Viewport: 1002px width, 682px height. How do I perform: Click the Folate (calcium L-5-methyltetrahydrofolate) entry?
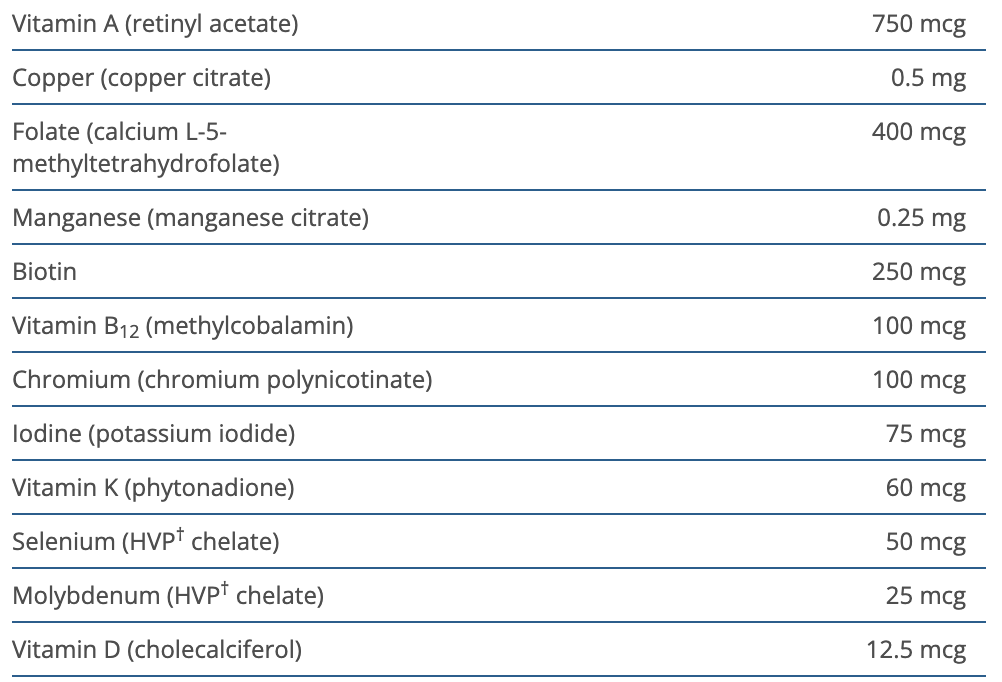145,147
